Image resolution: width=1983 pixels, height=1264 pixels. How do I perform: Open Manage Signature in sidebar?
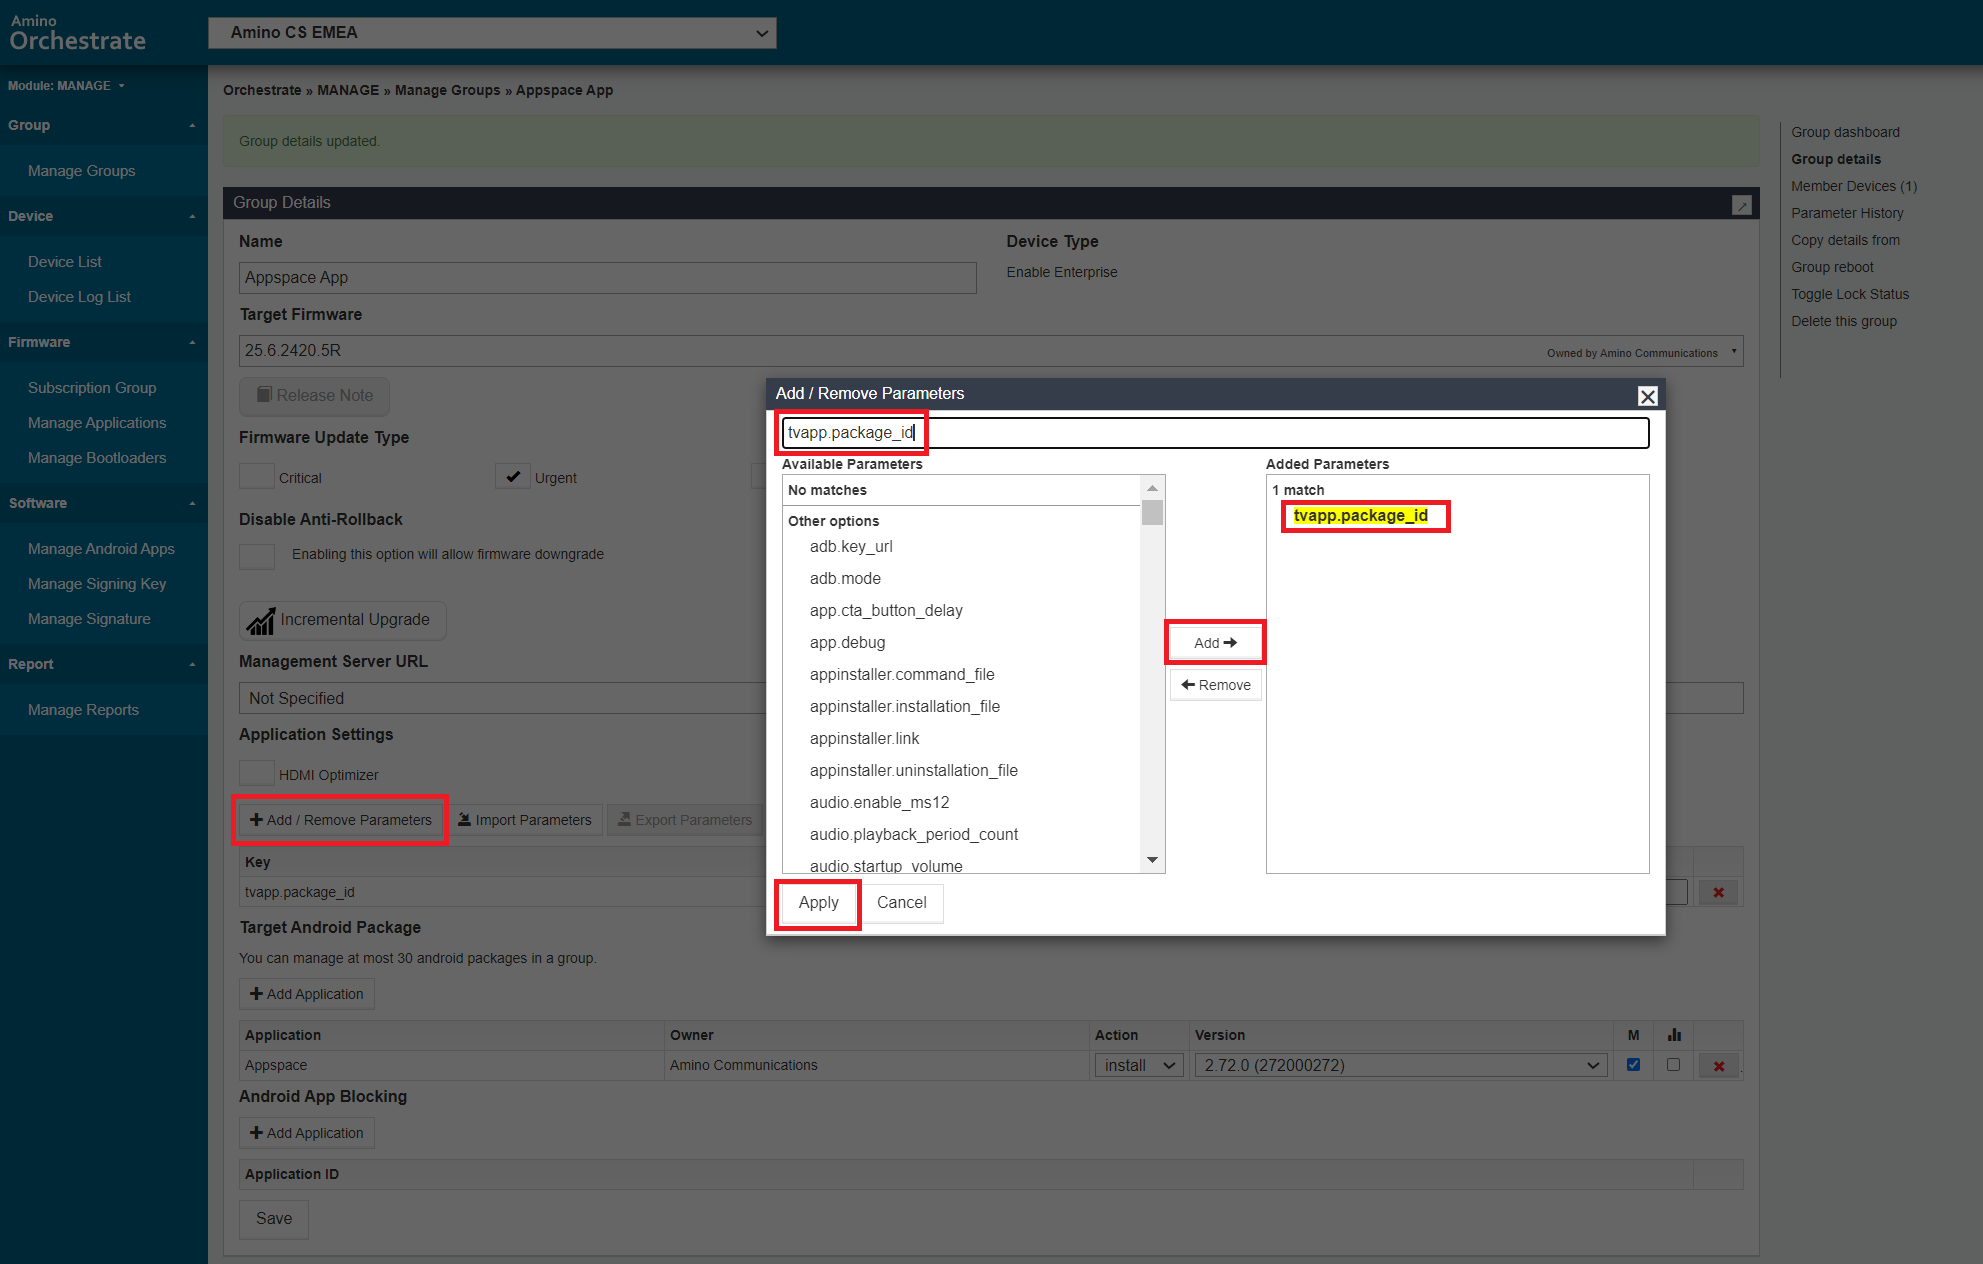point(89,619)
